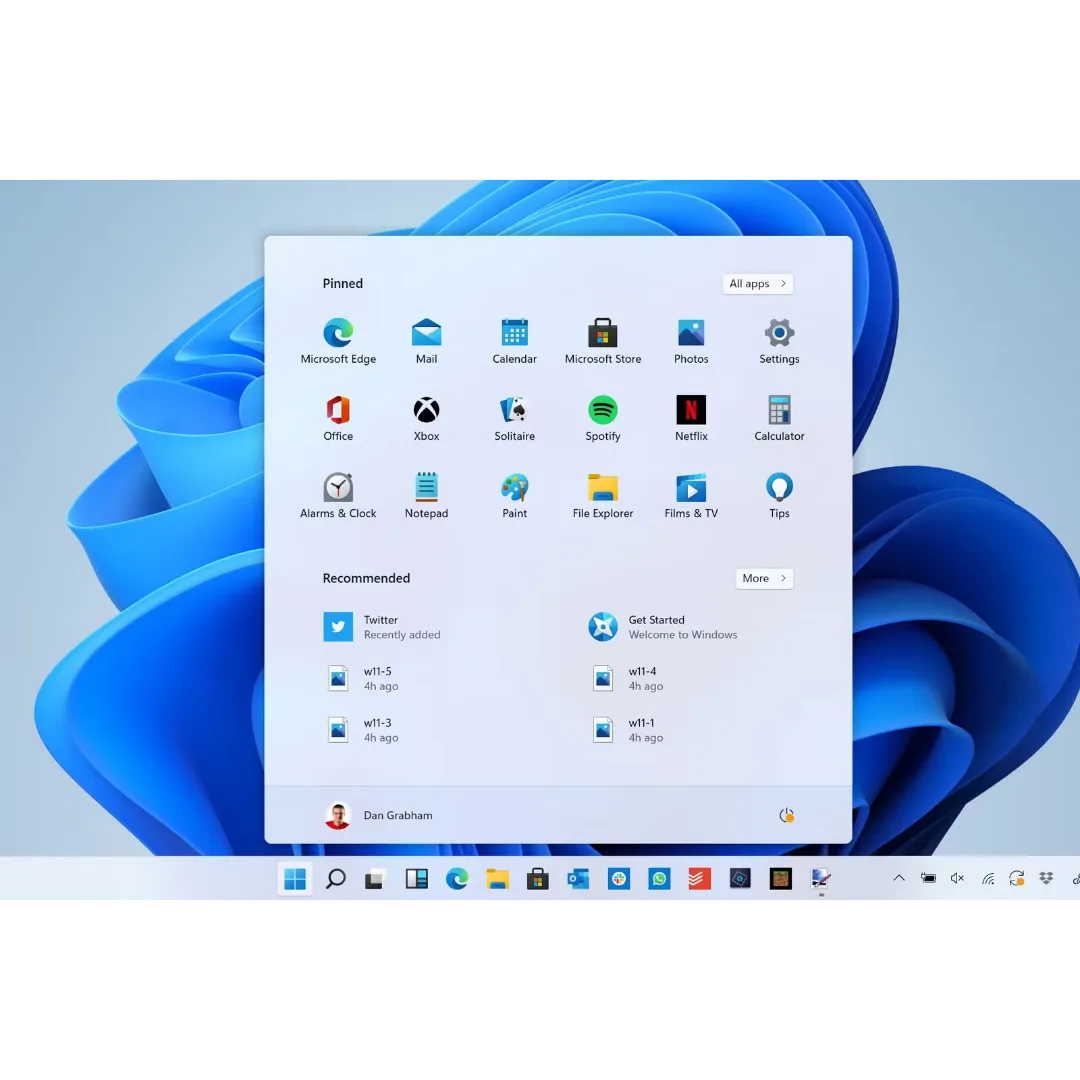Open the Paint app
Image resolution: width=1080 pixels, height=1080 pixels.
point(515,496)
